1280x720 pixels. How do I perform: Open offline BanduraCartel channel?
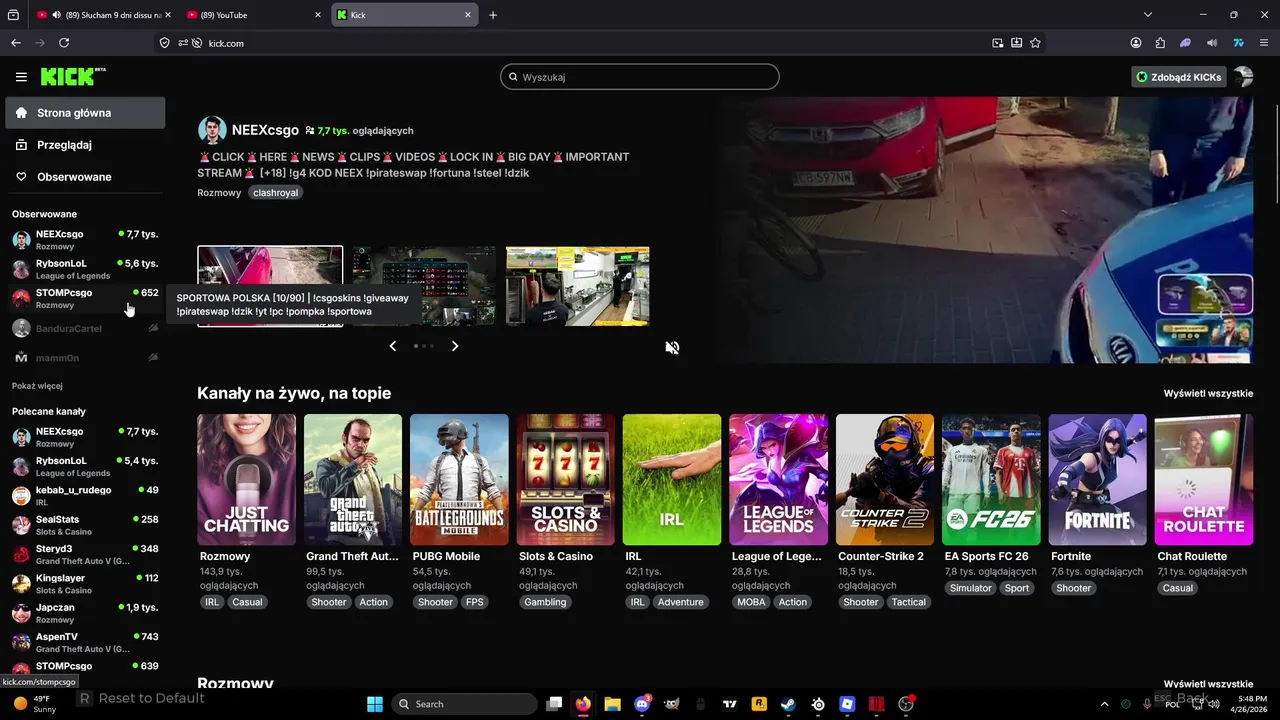tap(85, 328)
